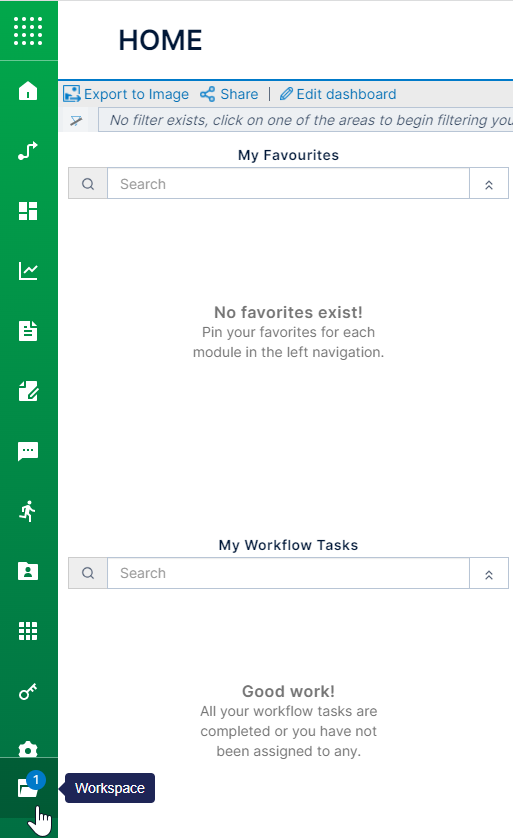This screenshot has width=513, height=838.
Task: Open the key access icon
Action: (x=28, y=692)
